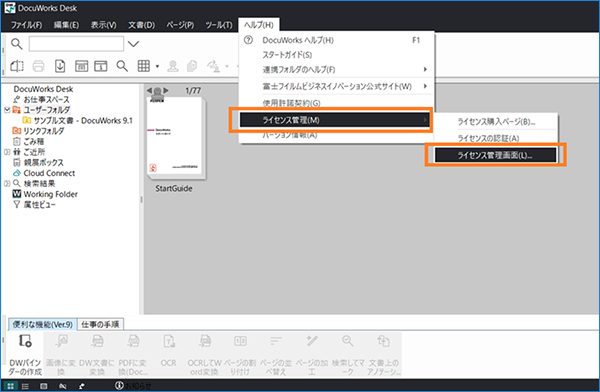Select スタートガイド(S) menu entry
This screenshot has width=600, height=392.
click(337, 55)
